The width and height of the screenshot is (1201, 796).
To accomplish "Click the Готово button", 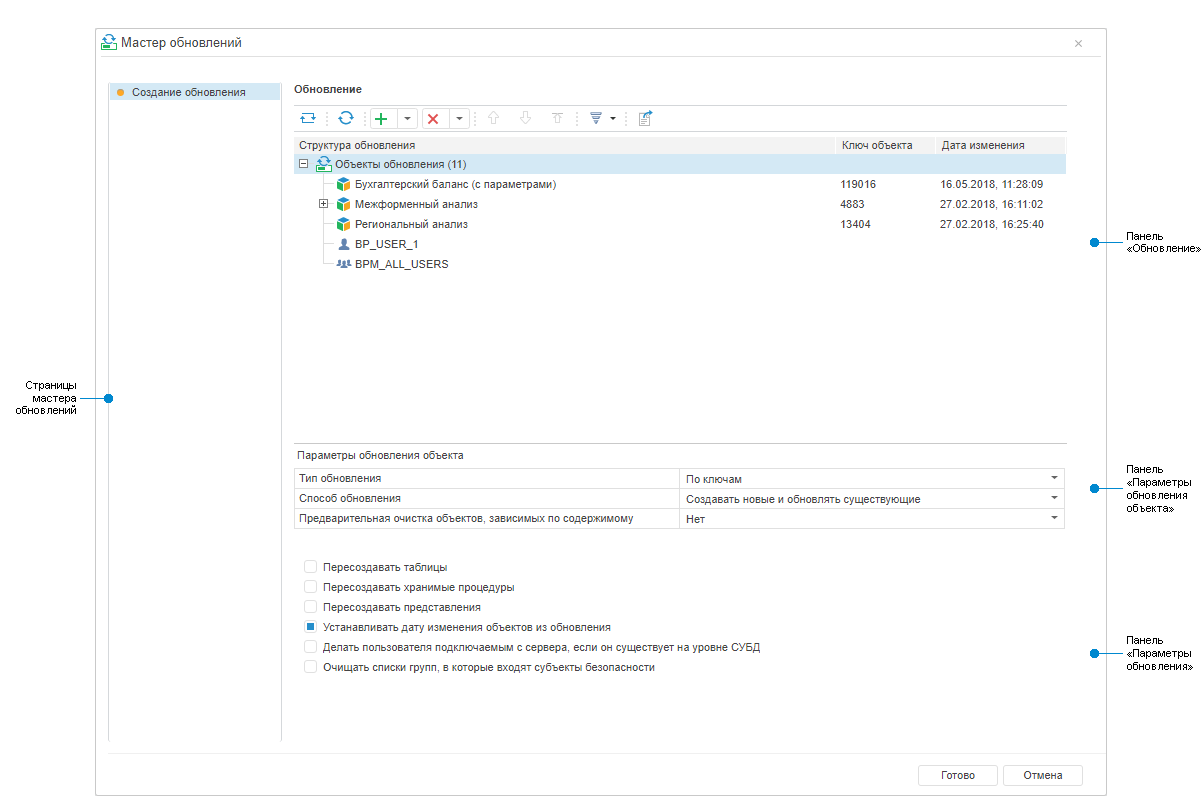I will coord(957,775).
